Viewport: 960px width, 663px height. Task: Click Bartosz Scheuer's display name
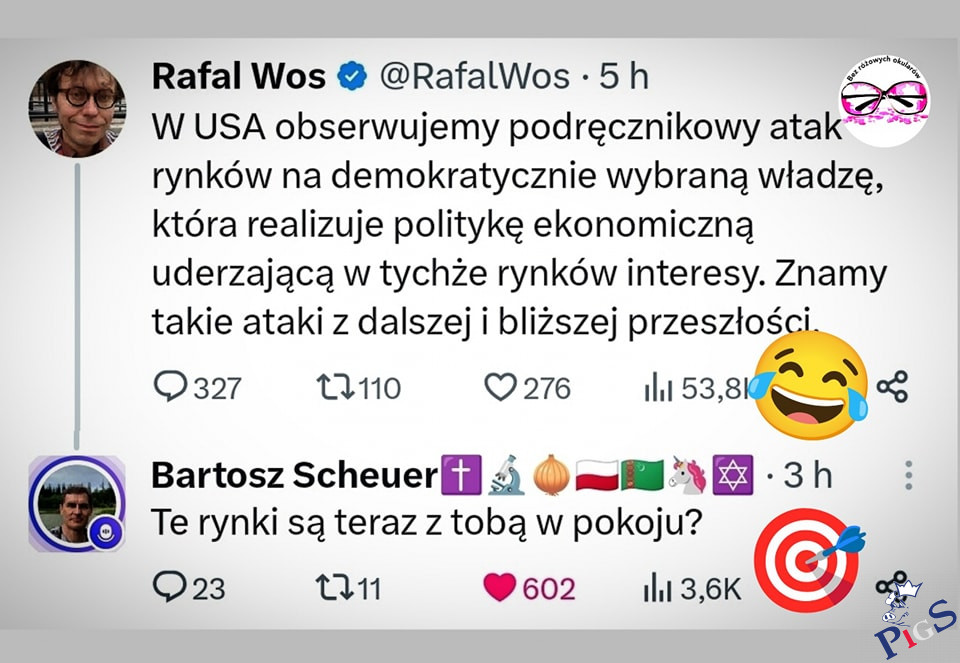pos(294,475)
